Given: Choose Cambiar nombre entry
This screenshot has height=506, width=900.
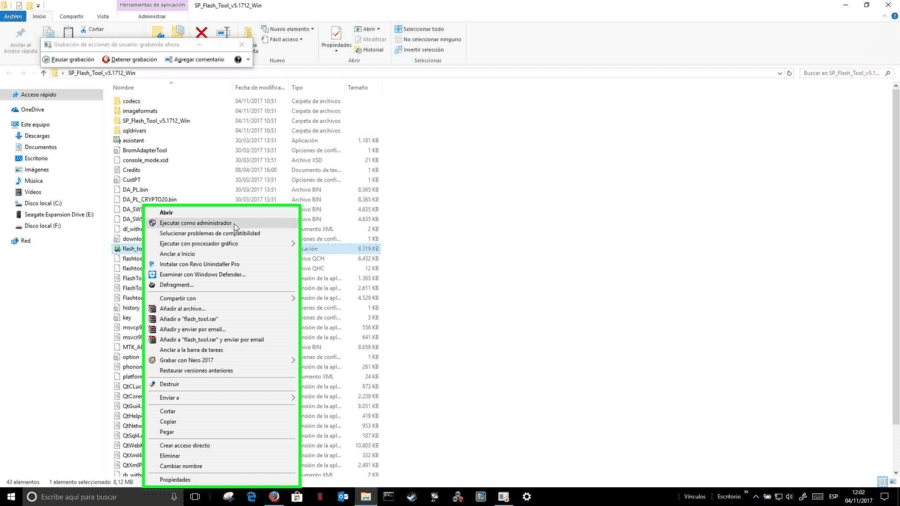Looking at the screenshot, I should pos(221,466).
